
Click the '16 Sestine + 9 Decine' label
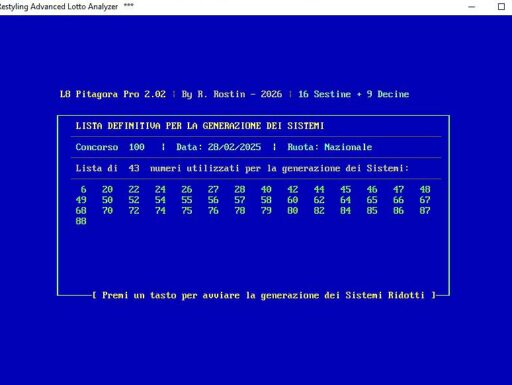tap(354, 94)
